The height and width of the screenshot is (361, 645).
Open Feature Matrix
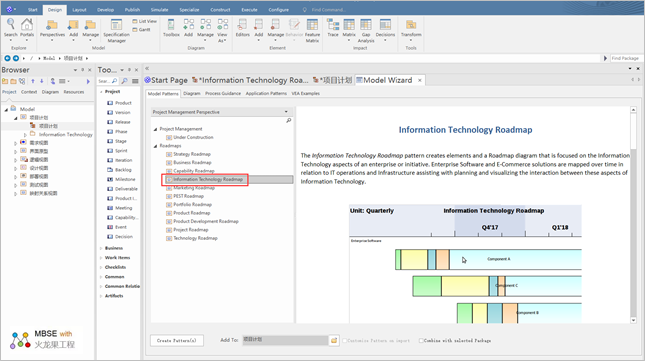[312, 30]
